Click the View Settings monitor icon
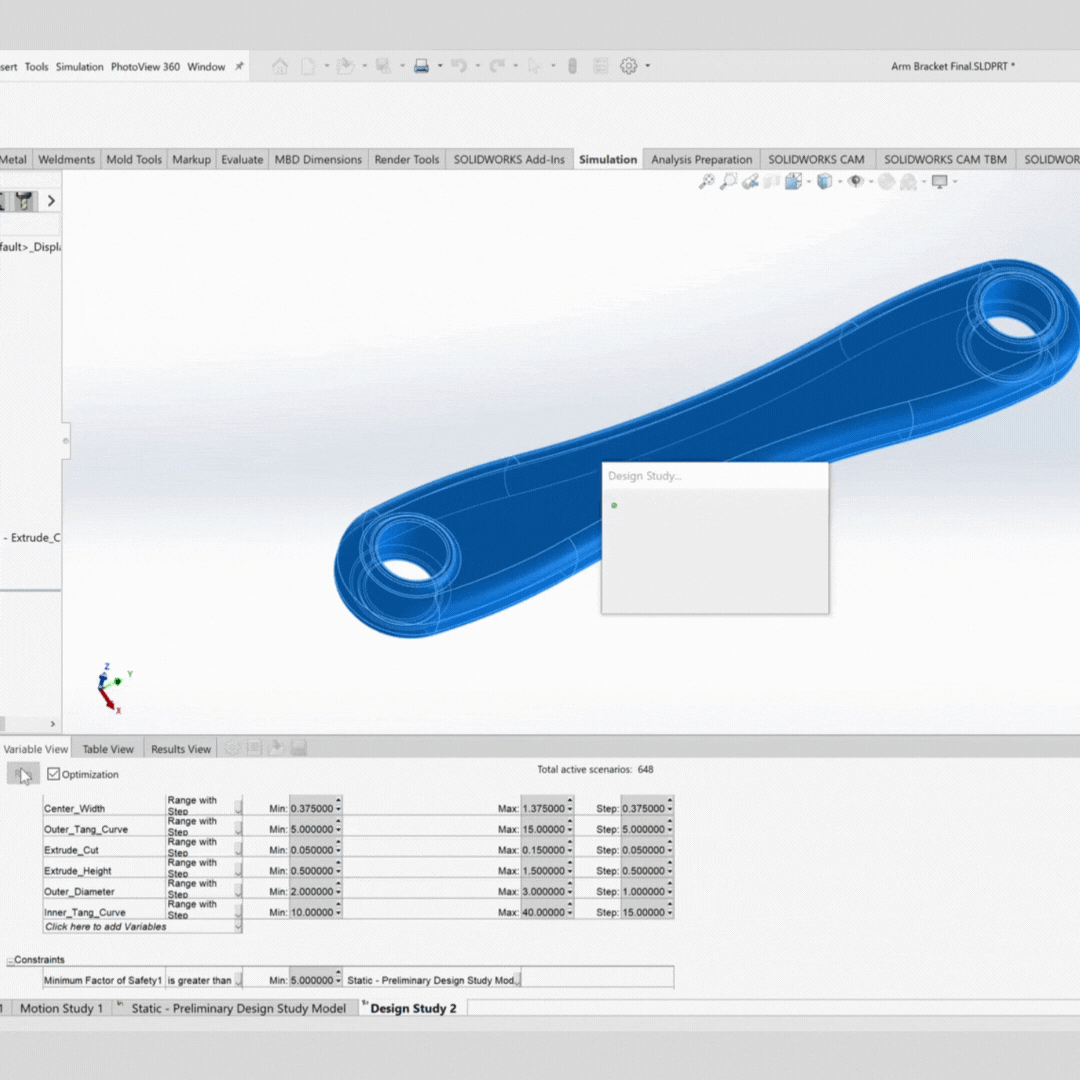The width and height of the screenshot is (1080, 1080). [x=939, y=182]
